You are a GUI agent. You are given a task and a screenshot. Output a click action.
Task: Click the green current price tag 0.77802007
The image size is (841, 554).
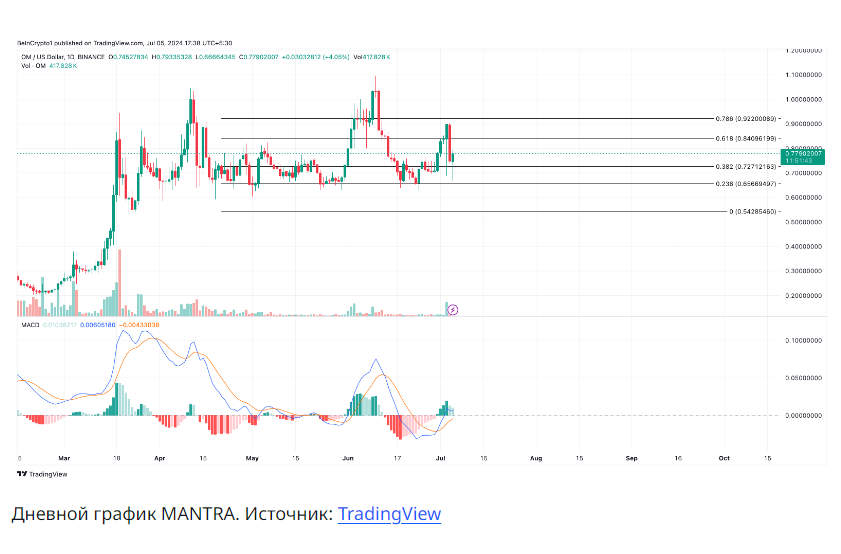pos(803,153)
